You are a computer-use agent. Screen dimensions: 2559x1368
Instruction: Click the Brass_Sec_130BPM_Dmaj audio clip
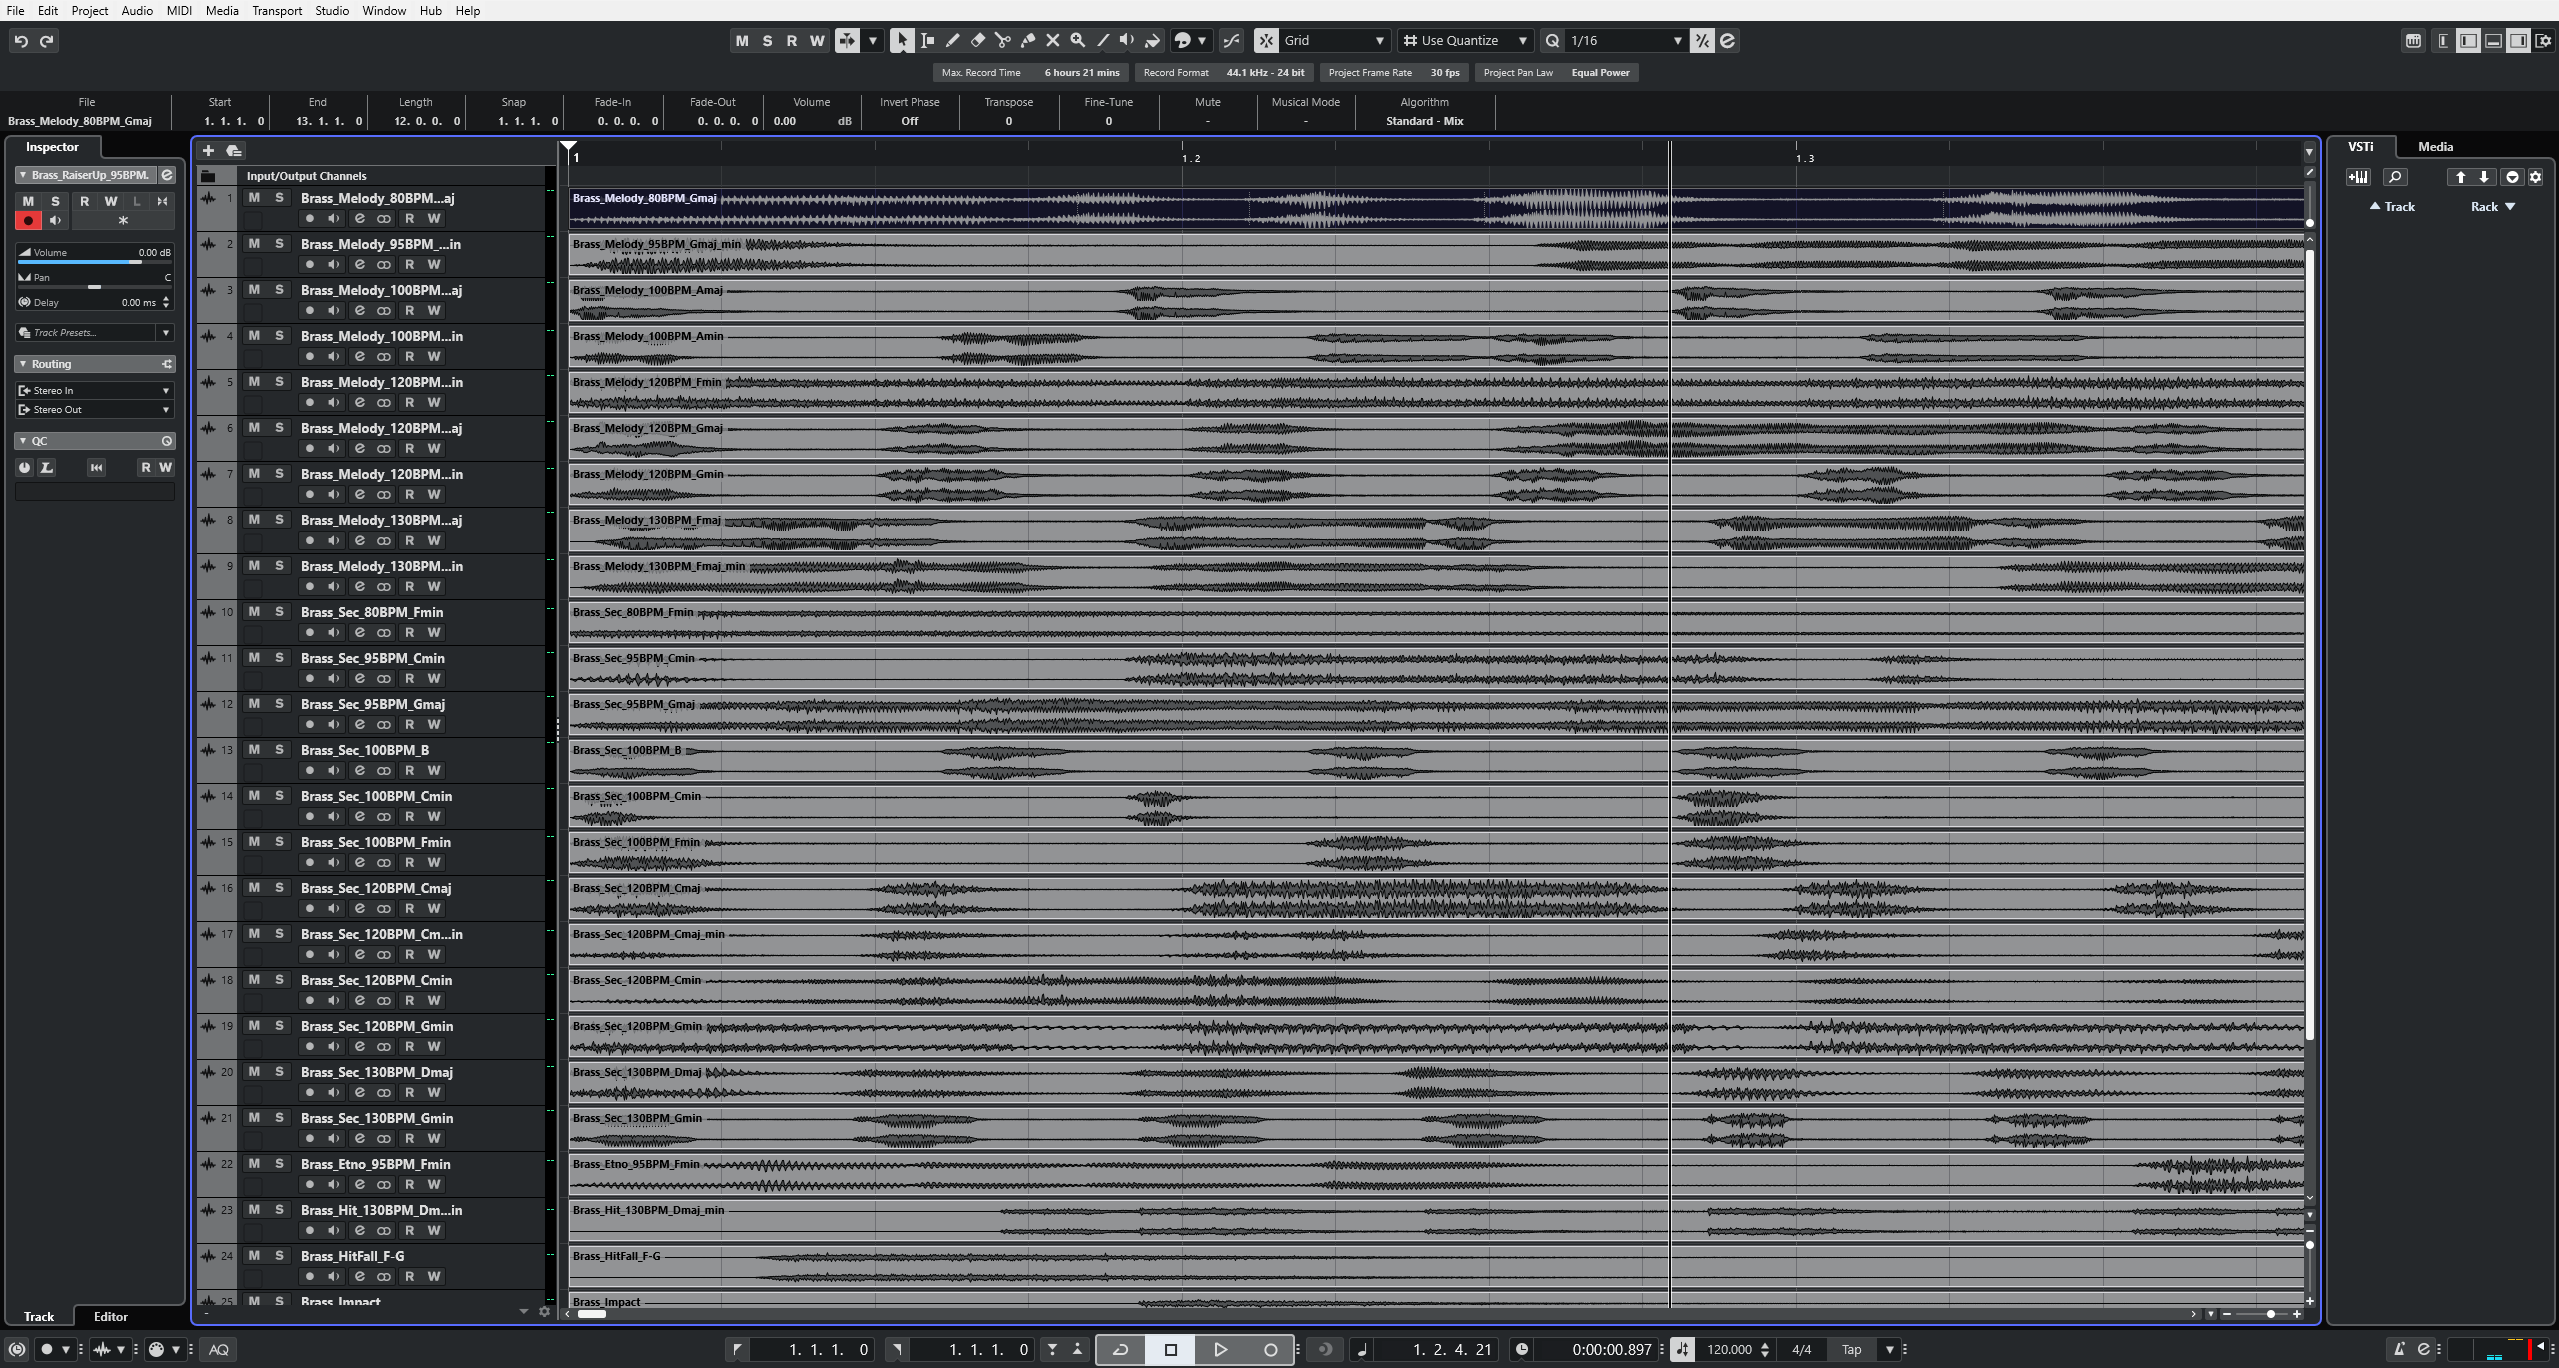coord(1100,1082)
